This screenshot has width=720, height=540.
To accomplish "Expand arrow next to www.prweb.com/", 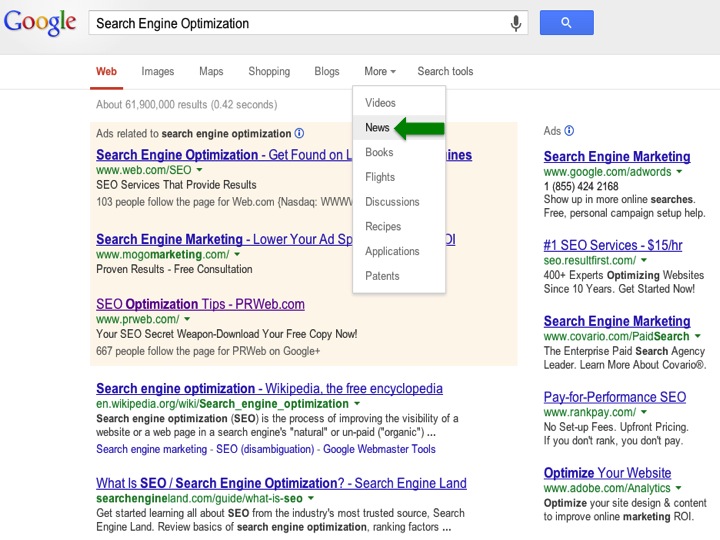I will [x=187, y=319].
